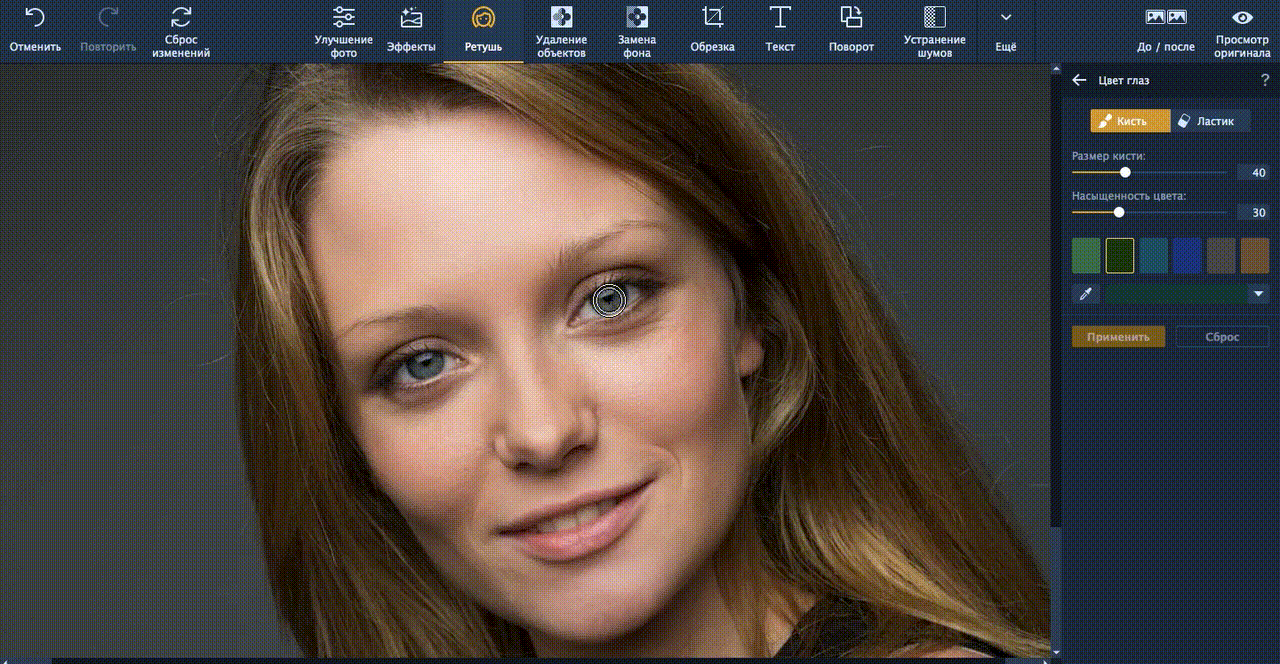Viewport: 1280px width, 664px height.
Task: Open the custom color dropdown arrow
Action: (x=1258, y=294)
